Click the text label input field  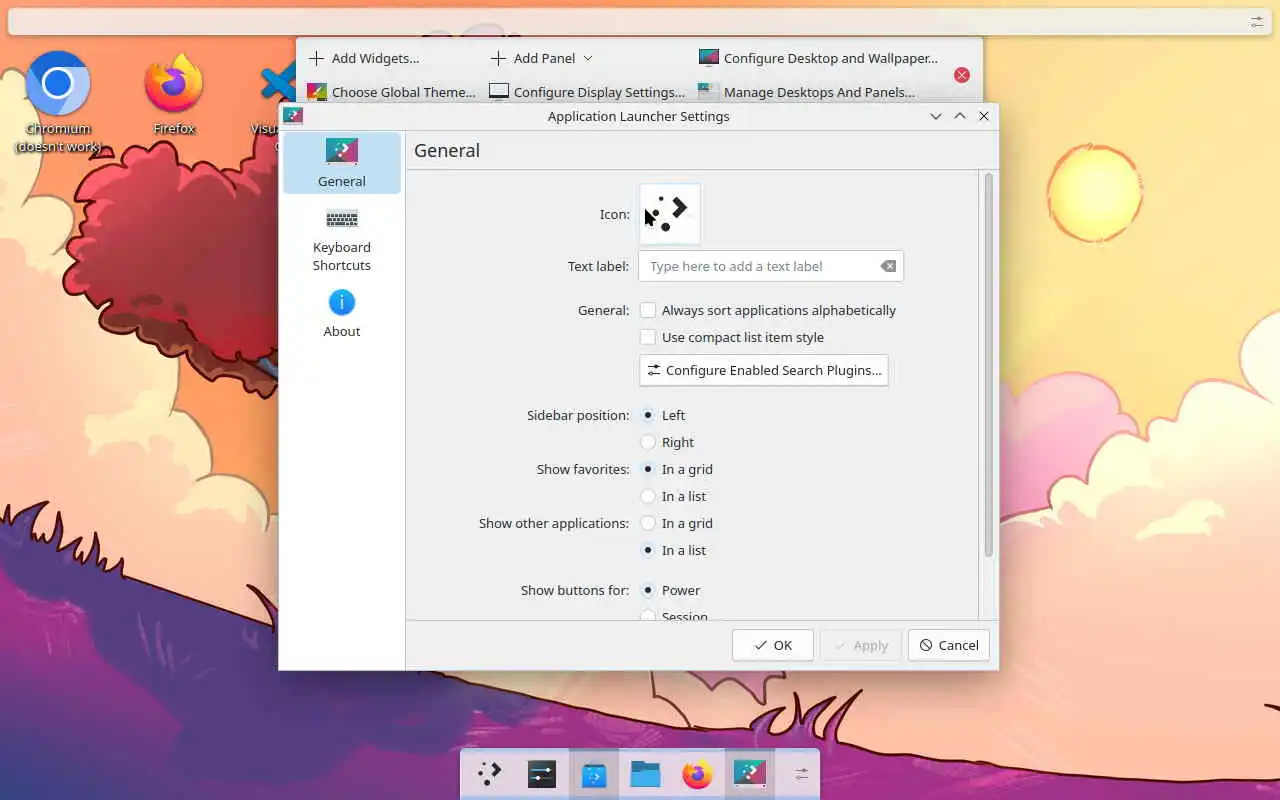[771, 266]
